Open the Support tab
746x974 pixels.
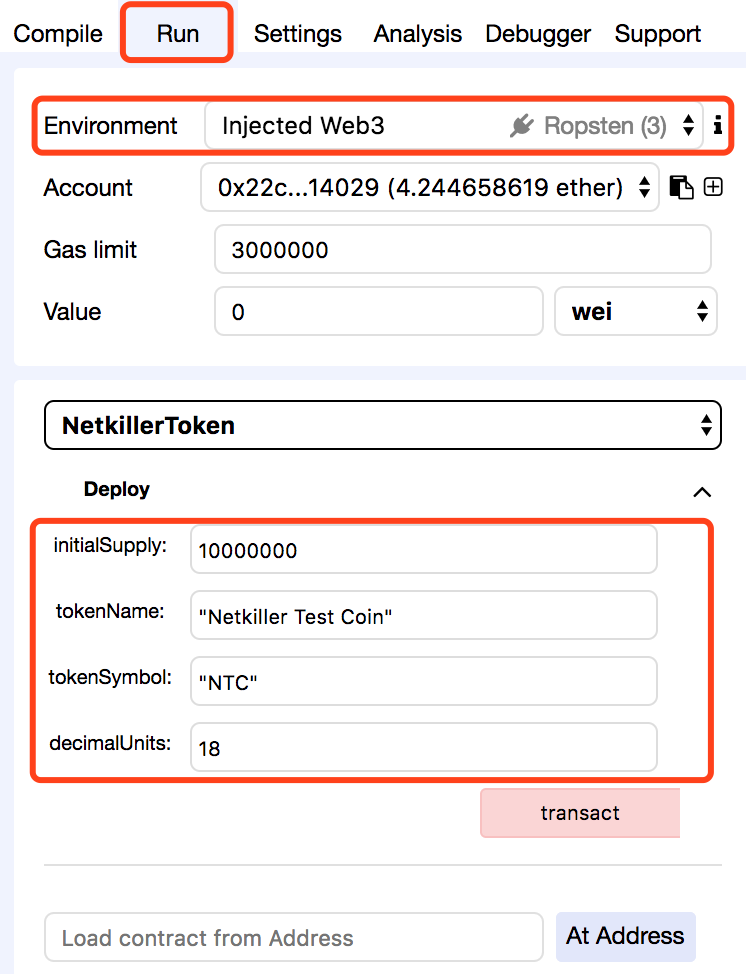pos(658,34)
